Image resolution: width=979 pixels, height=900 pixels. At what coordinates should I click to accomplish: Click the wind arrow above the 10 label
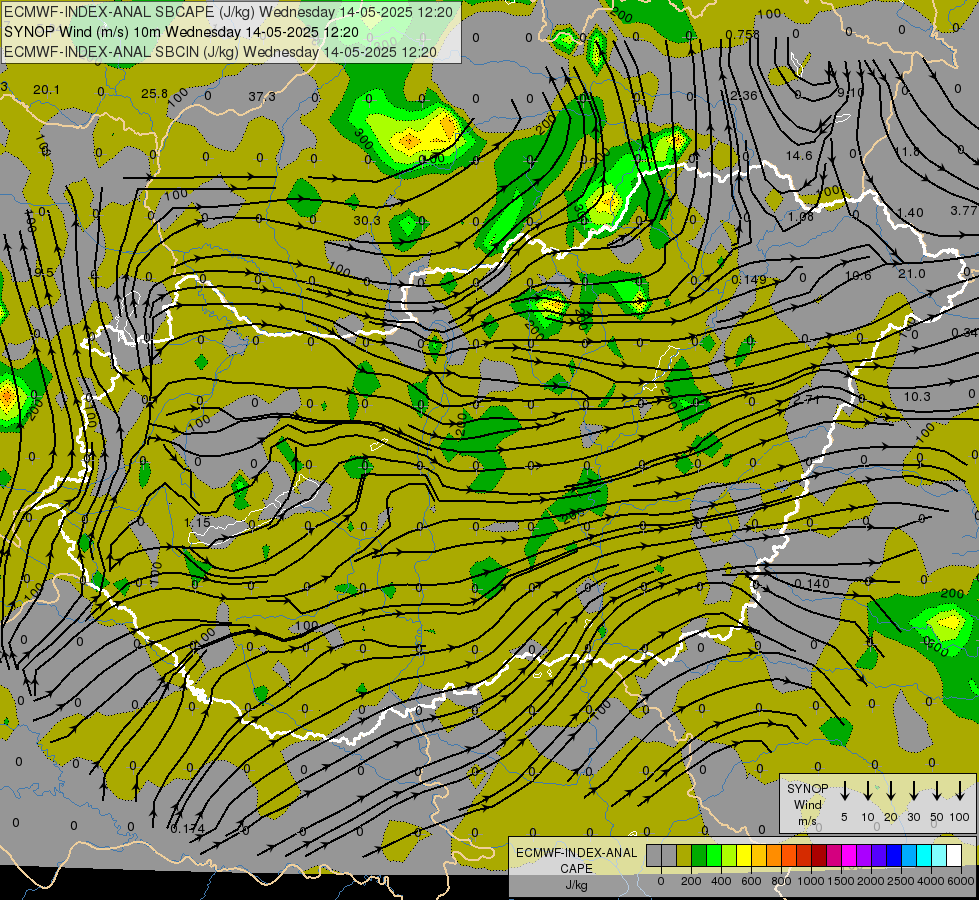[868, 790]
